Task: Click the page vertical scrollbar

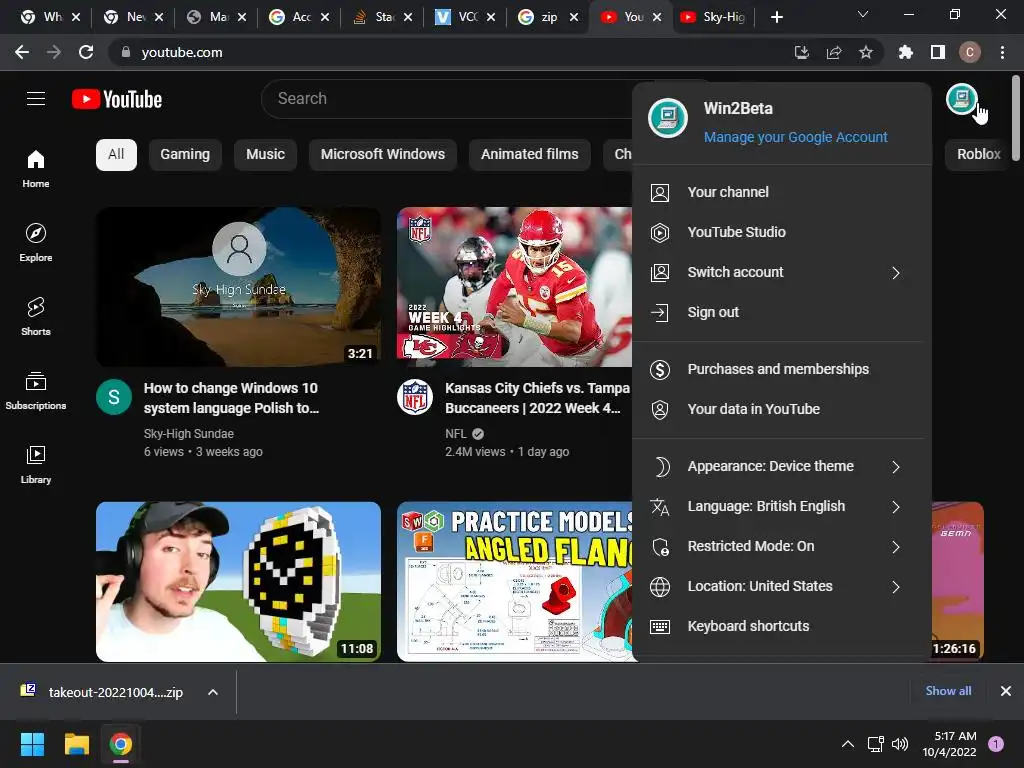Action: coord(1016,118)
